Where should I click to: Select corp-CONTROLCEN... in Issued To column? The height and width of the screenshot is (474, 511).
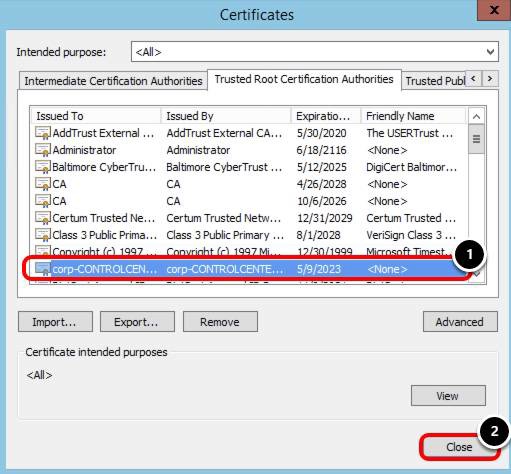tap(104, 269)
